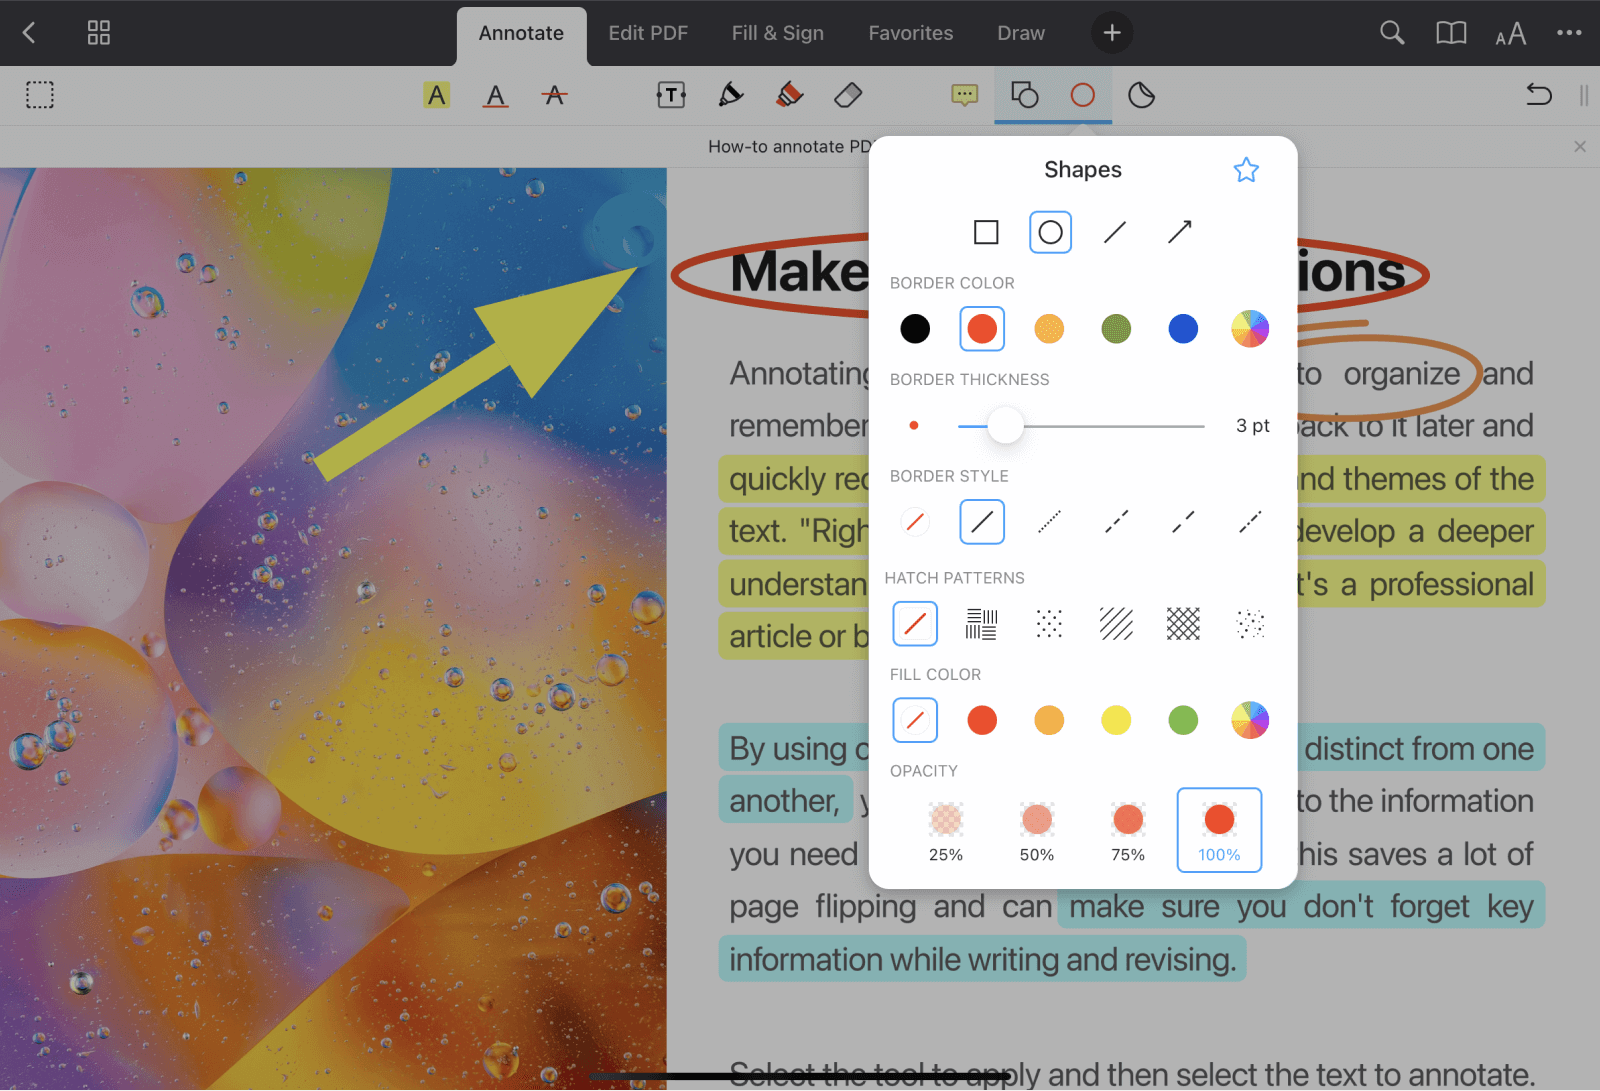Open the custom color wheel for border color
The width and height of the screenshot is (1600, 1091).
coord(1249,328)
